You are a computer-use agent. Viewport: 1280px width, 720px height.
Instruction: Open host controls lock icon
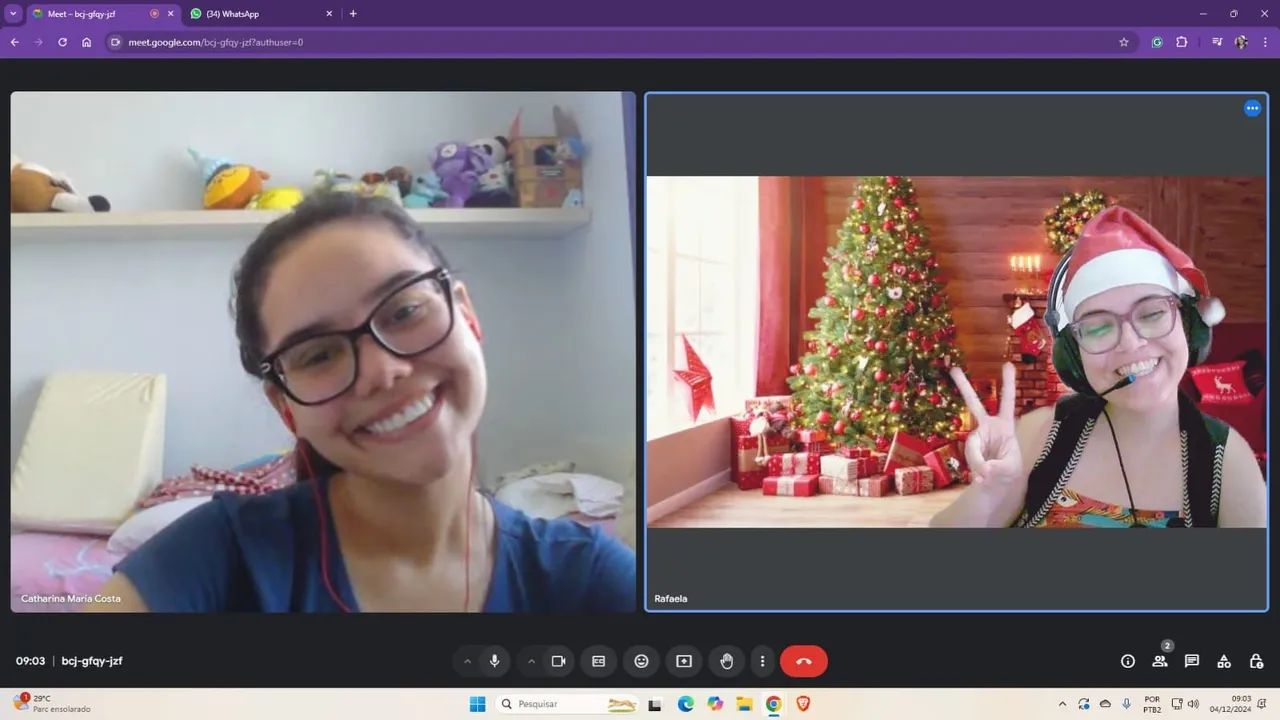pos(1256,661)
